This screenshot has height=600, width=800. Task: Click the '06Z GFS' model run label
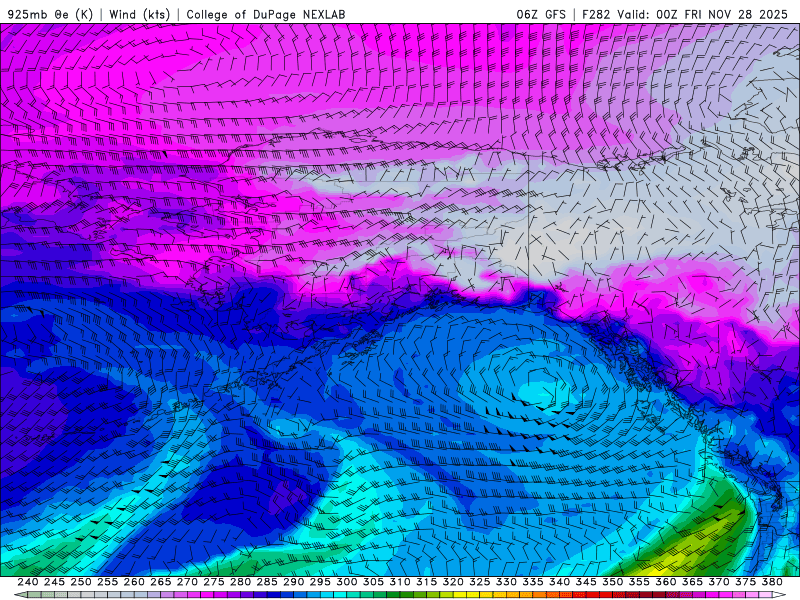point(541,14)
